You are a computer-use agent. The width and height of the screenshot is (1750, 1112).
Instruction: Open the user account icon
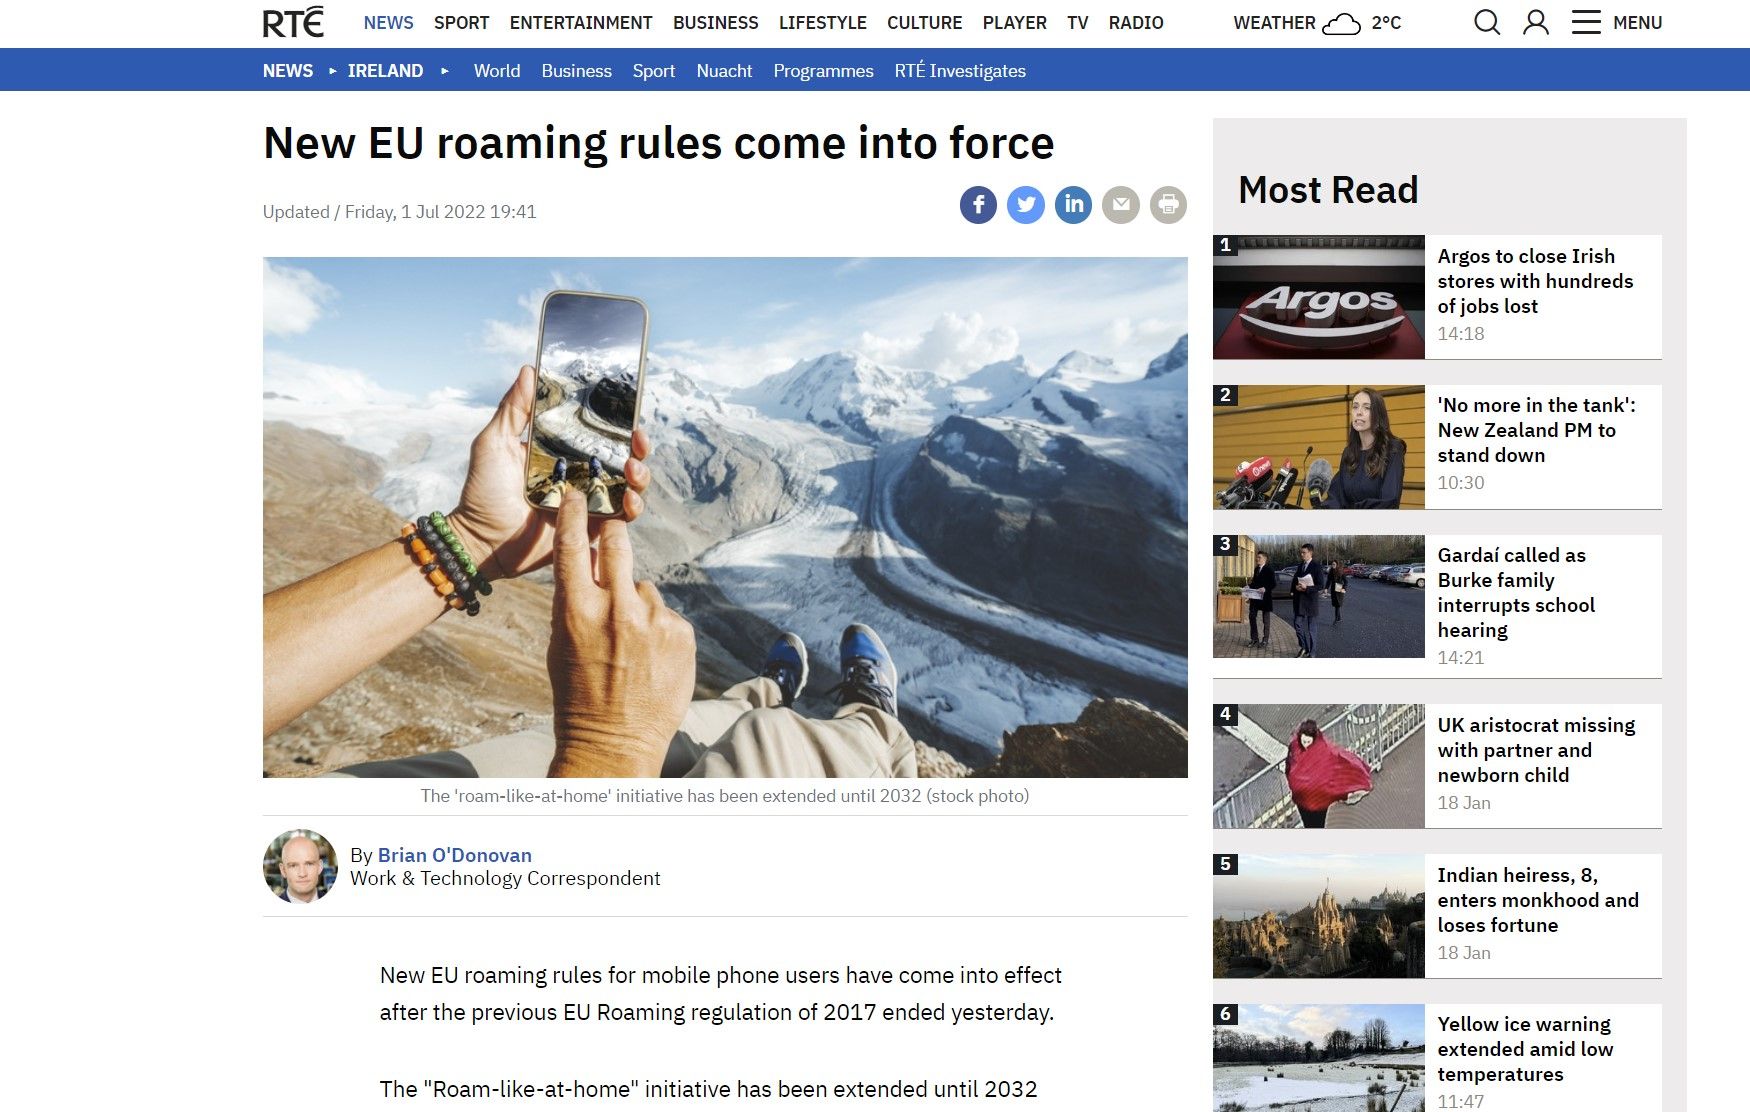click(x=1536, y=22)
